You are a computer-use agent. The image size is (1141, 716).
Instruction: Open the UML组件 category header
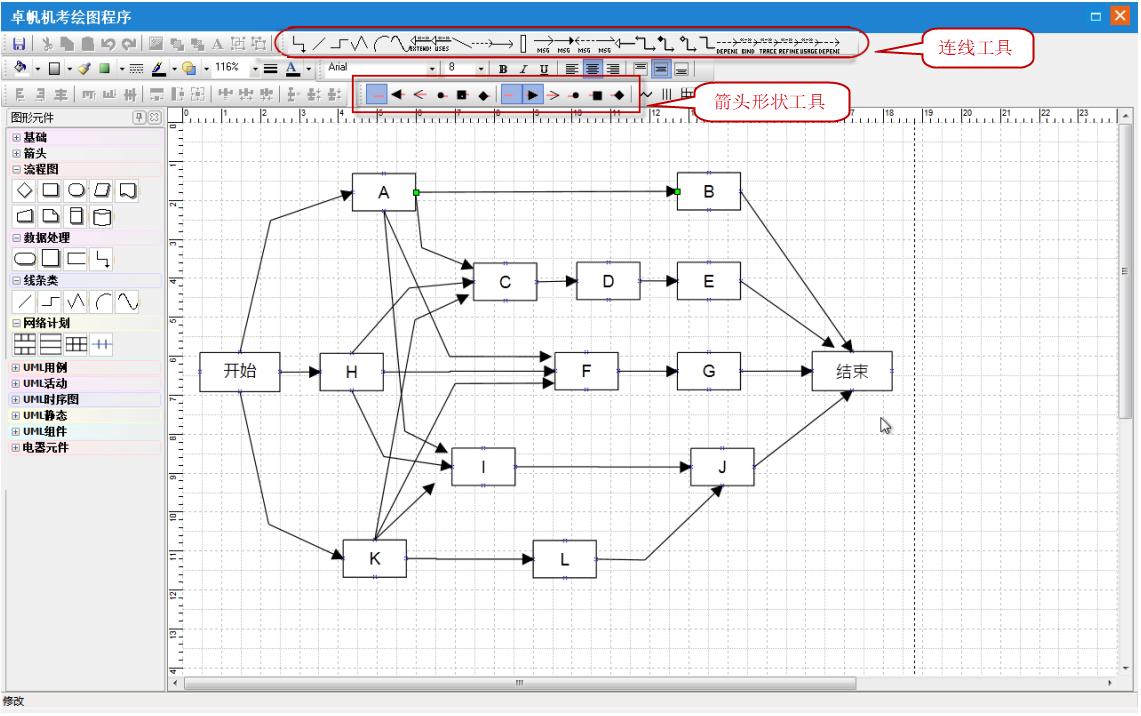pyautogui.click(x=86, y=431)
